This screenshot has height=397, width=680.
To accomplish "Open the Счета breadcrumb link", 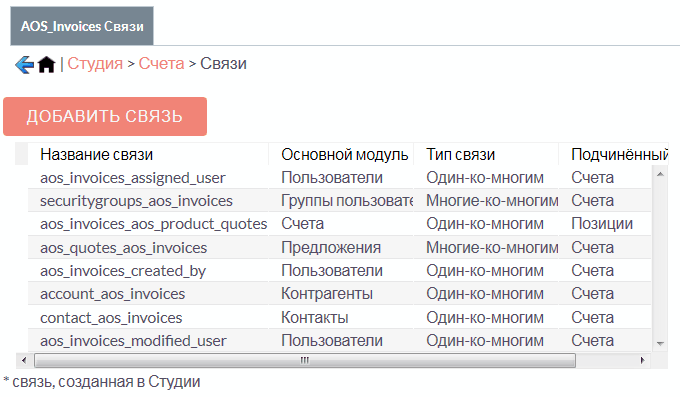I will point(161,64).
